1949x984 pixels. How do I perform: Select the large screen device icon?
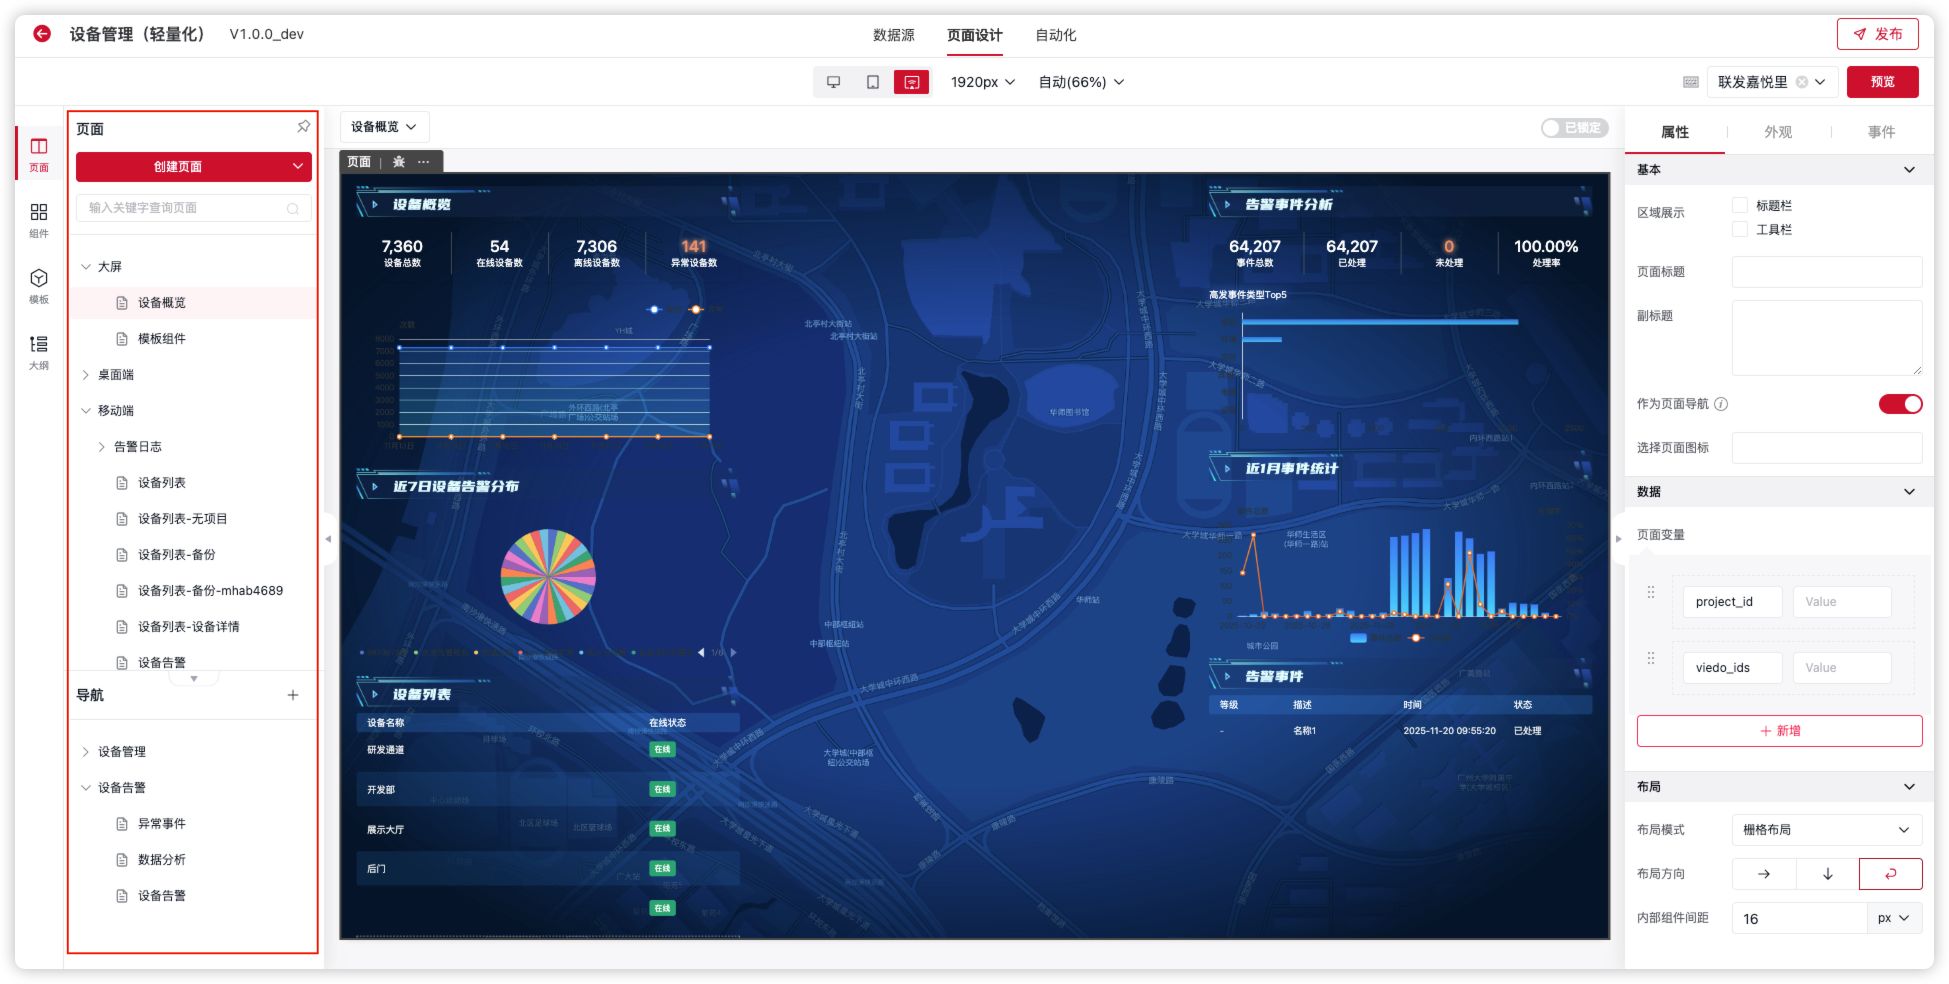(x=911, y=82)
